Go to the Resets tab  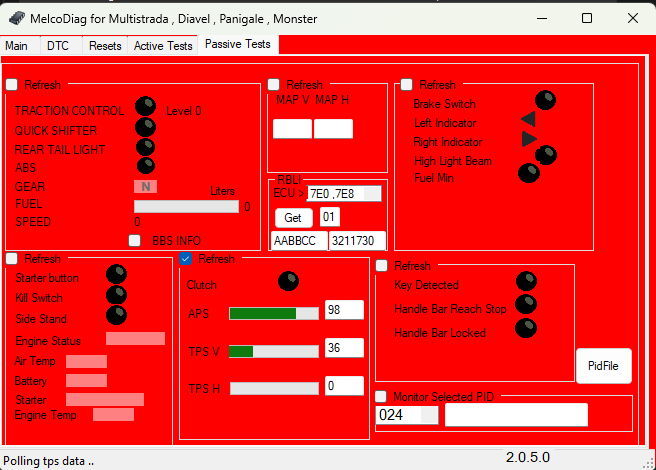pos(105,45)
